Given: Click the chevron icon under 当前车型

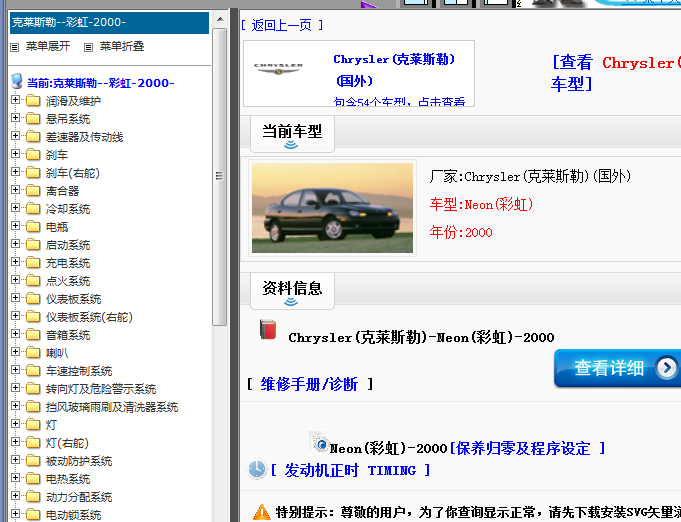Looking at the screenshot, I should pos(291,145).
